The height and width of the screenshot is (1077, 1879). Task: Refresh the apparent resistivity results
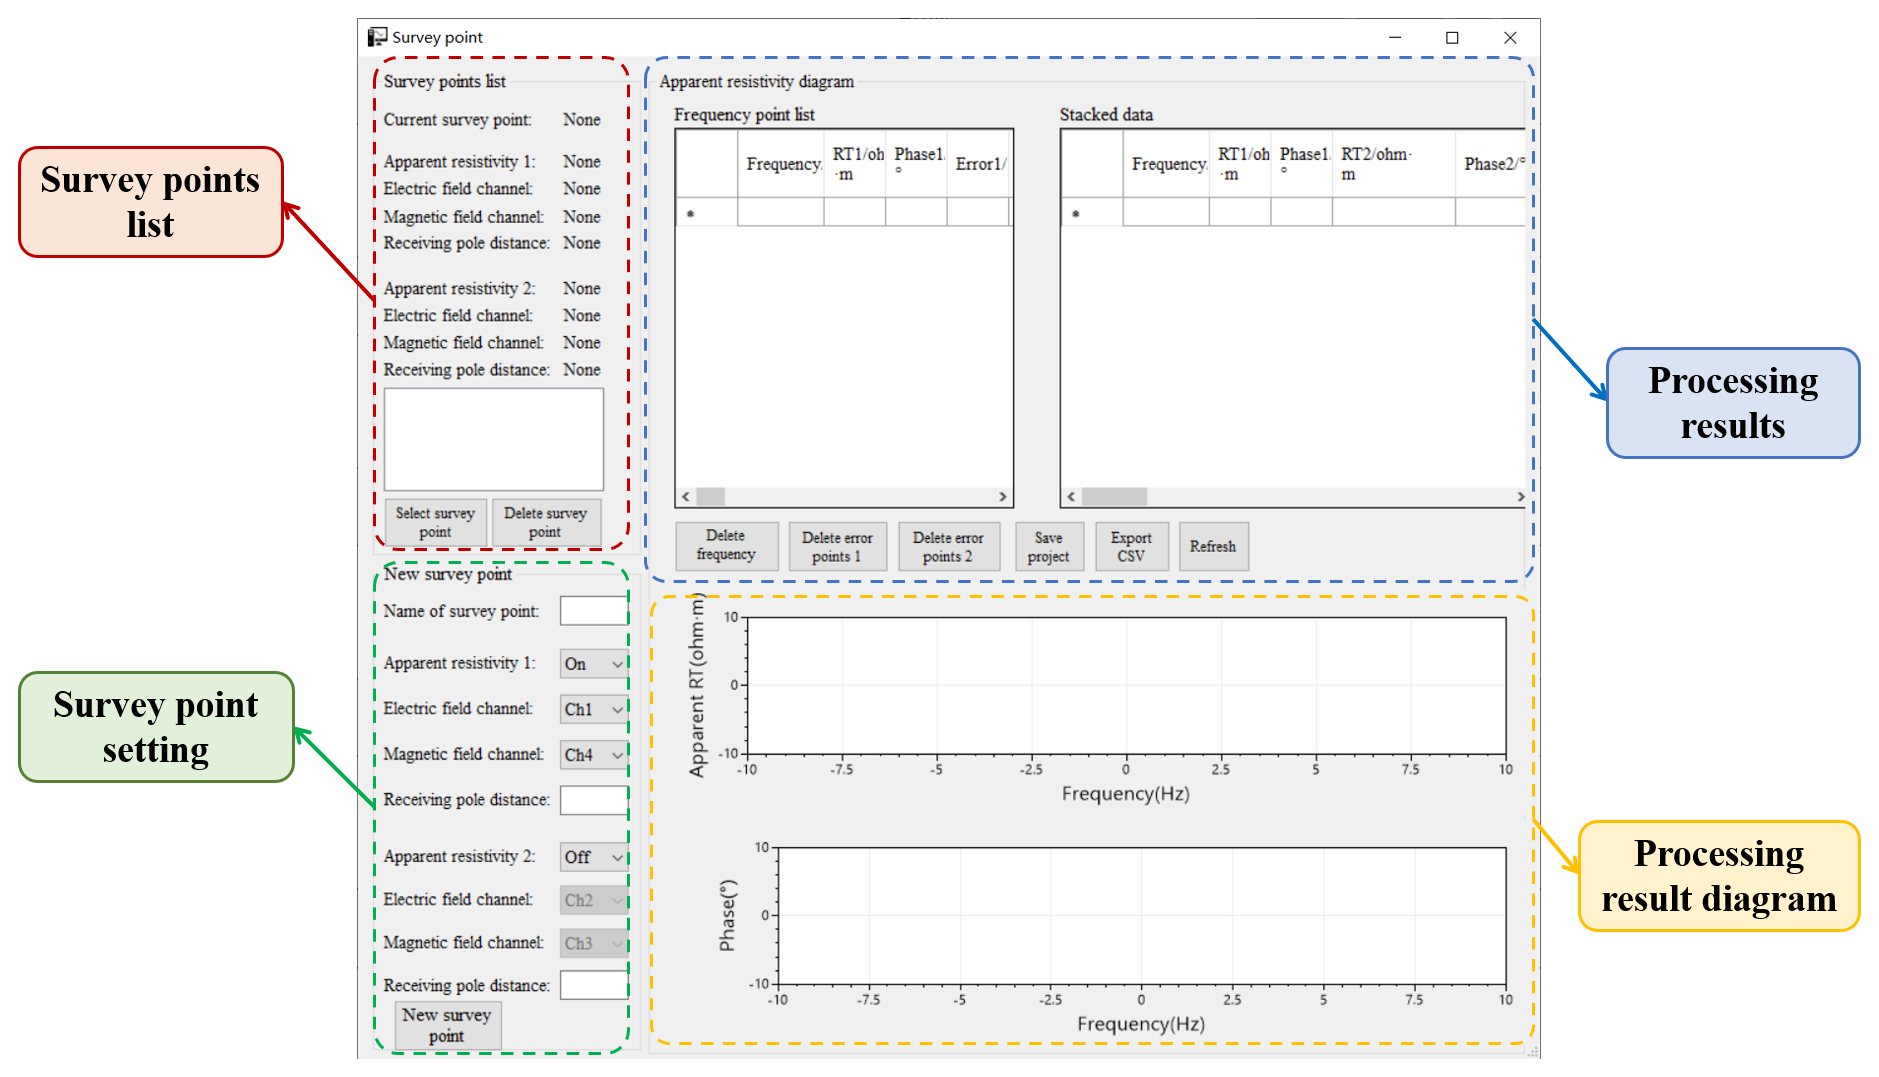[x=1212, y=547]
